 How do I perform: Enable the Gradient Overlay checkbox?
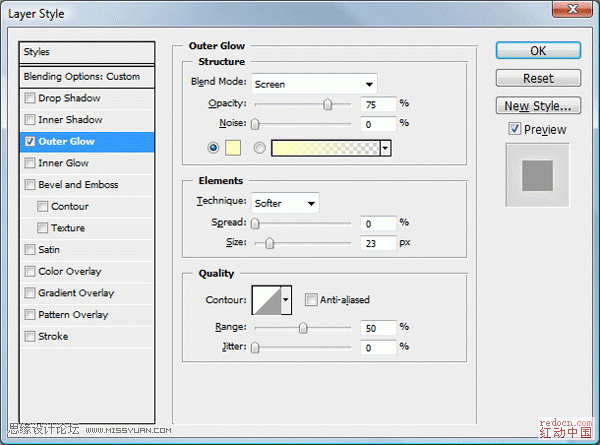(x=29, y=293)
